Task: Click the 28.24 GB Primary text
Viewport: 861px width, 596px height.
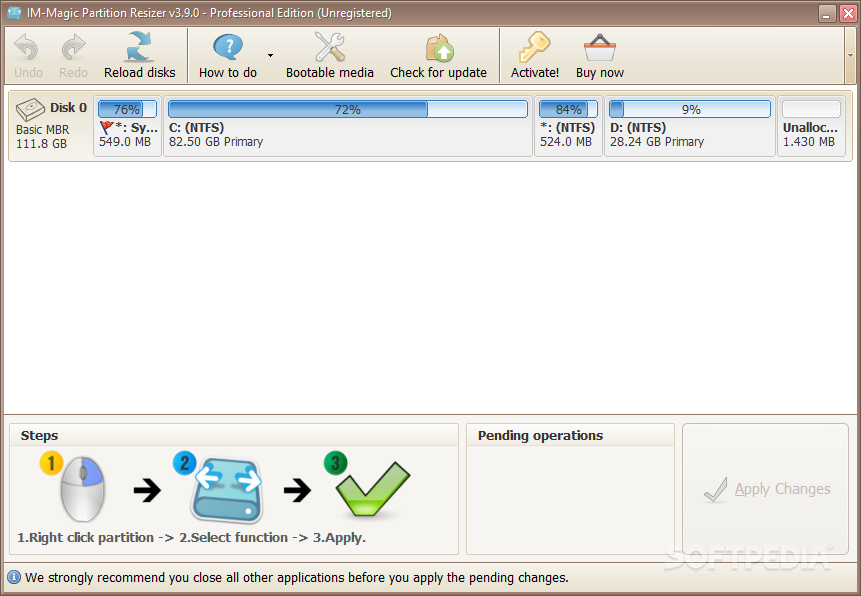Action: [x=657, y=142]
